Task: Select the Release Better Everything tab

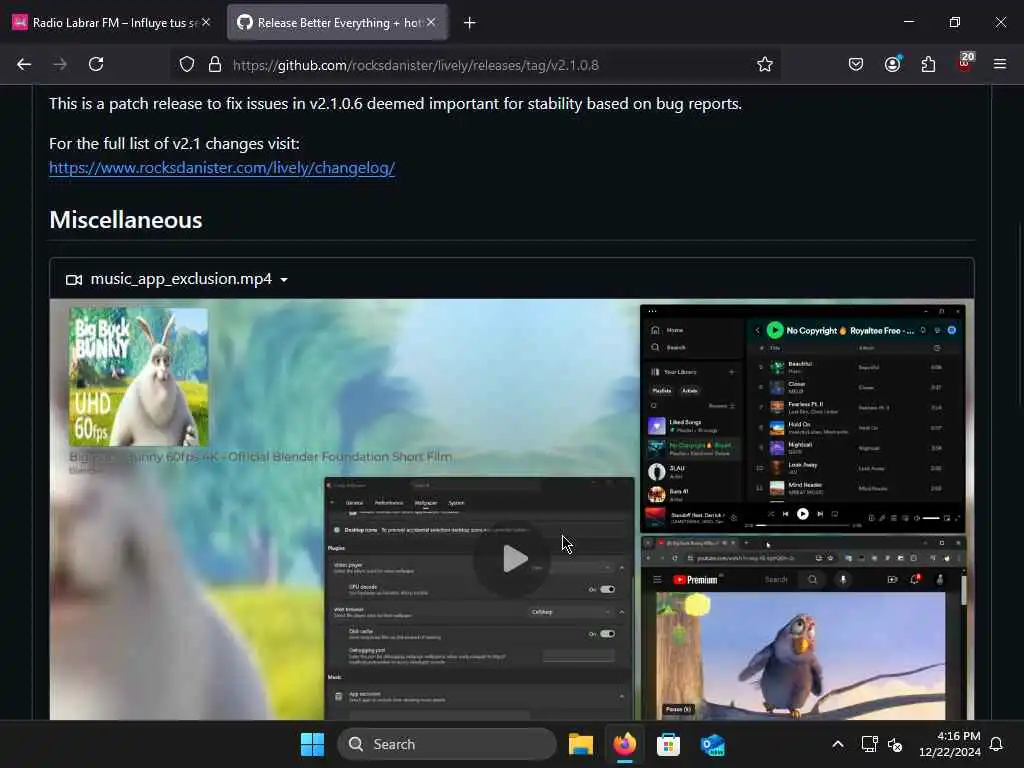Action: 337,23
